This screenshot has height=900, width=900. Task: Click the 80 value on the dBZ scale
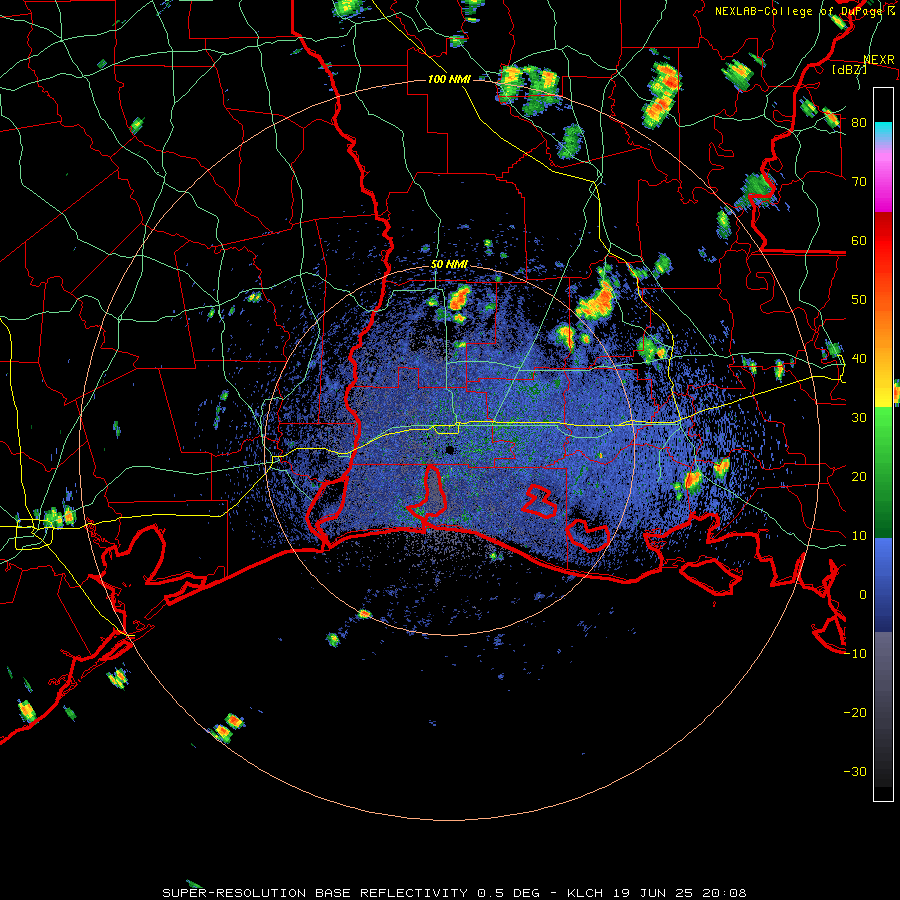859,122
